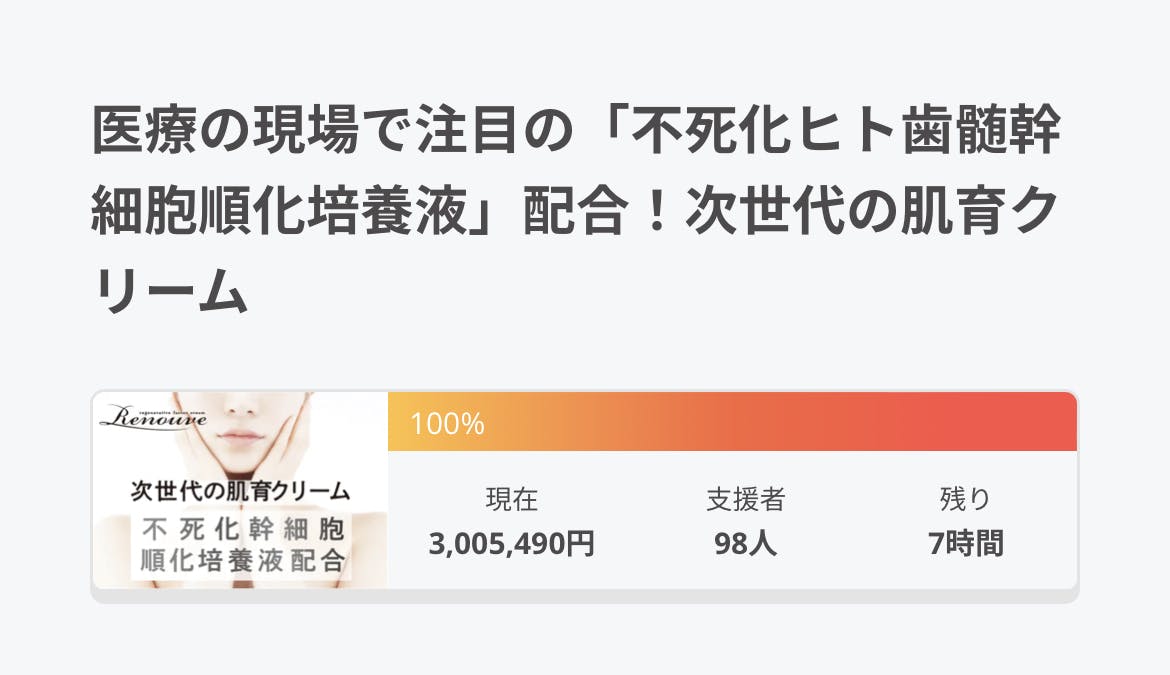This screenshot has height=675, width=1170.
Task: Click the 7時間 remaining time value
Action: point(965,544)
